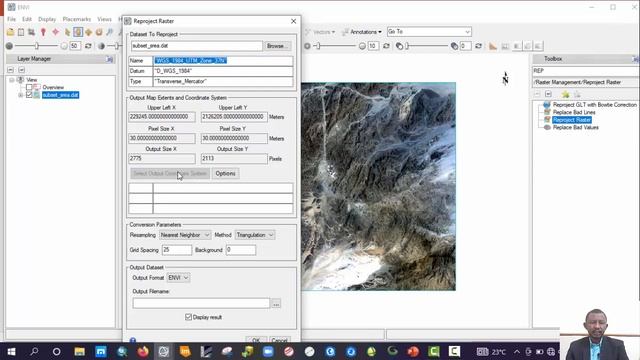Click OK in Reproject Raster dialog

point(256,340)
